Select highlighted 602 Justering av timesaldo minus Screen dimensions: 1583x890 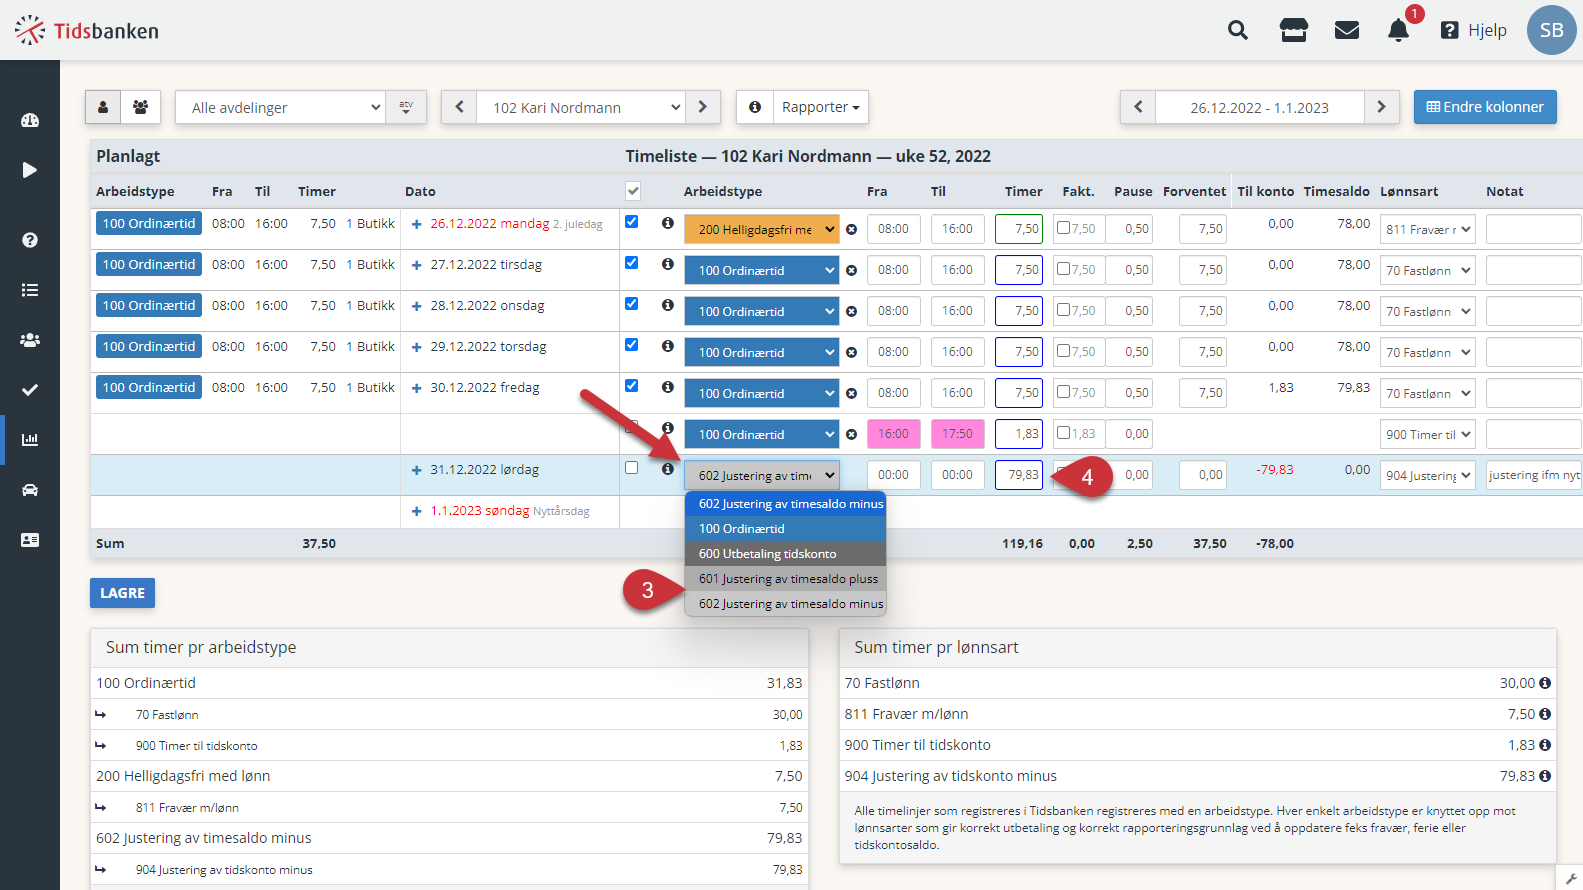pyautogui.click(x=786, y=504)
